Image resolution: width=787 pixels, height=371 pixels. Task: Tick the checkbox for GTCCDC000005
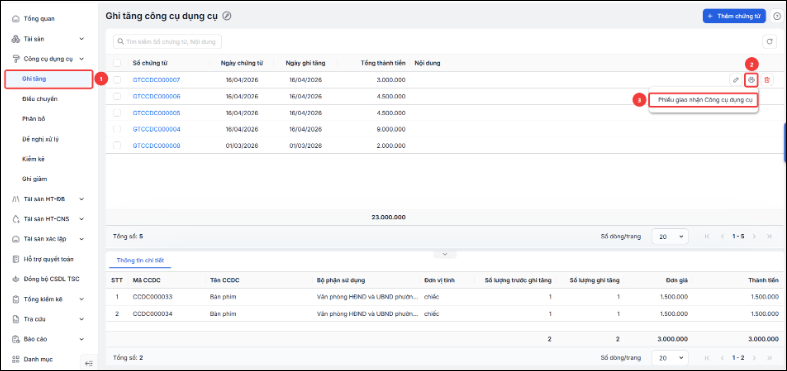(x=117, y=113)
